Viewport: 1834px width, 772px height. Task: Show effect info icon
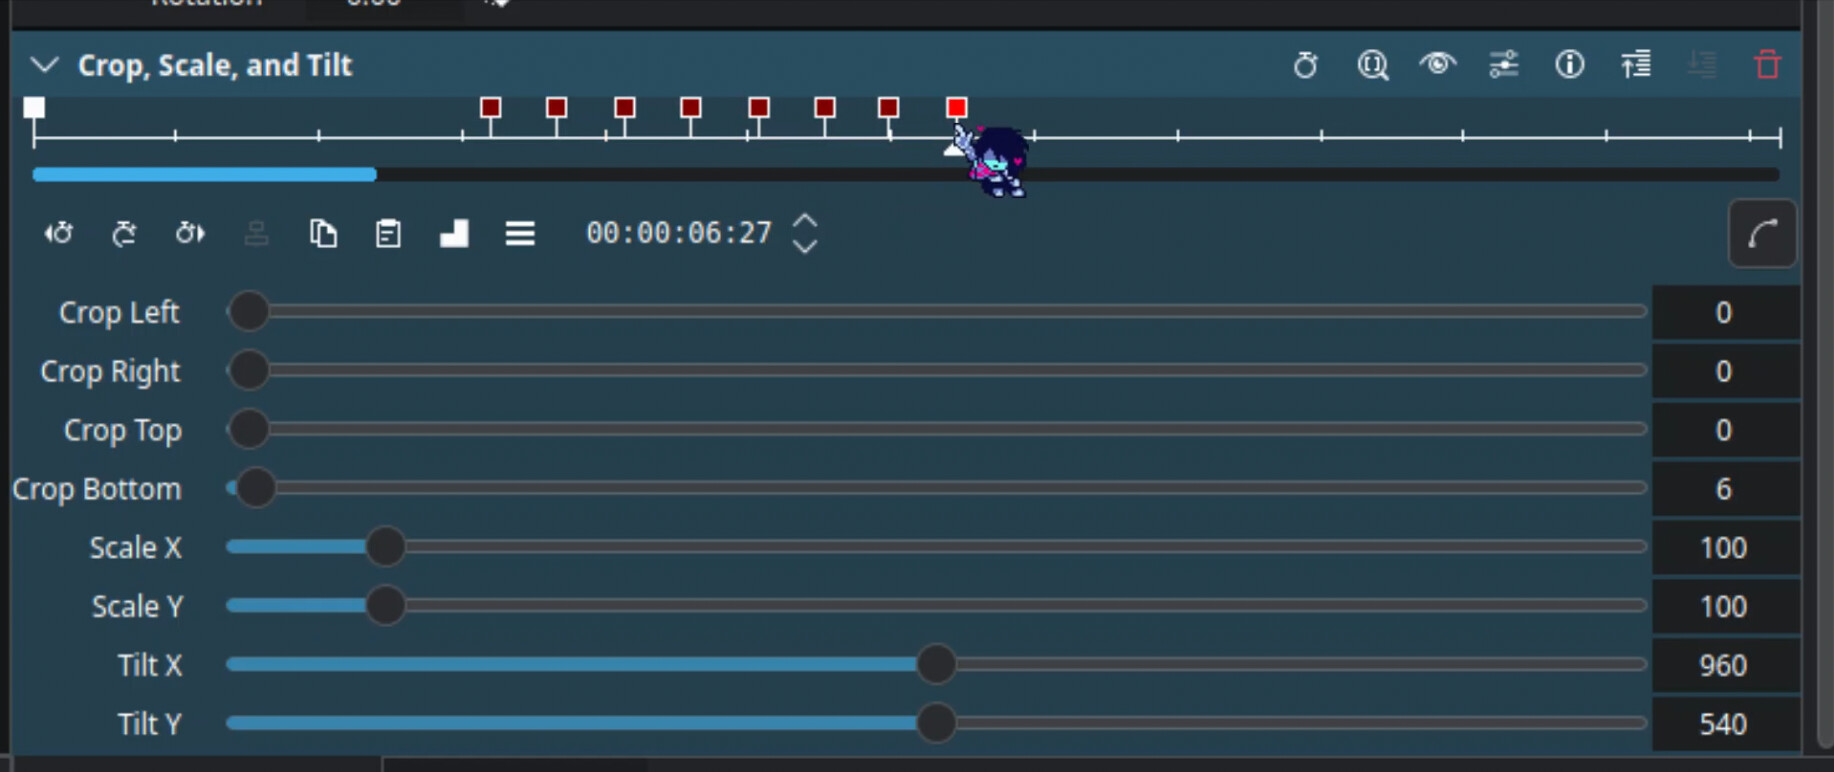(1569, 65)
